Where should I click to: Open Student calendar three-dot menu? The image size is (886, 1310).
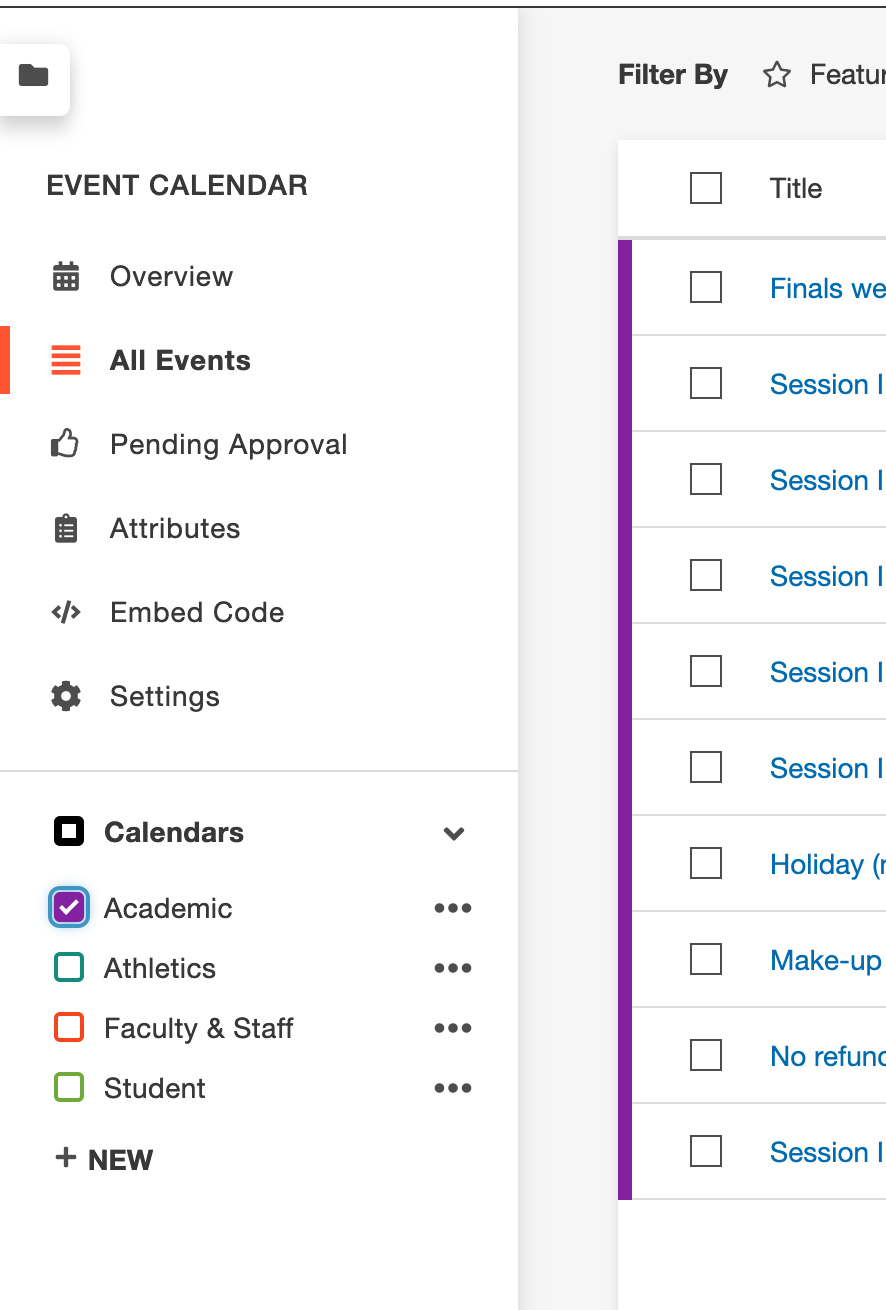tap(453, 1088)
